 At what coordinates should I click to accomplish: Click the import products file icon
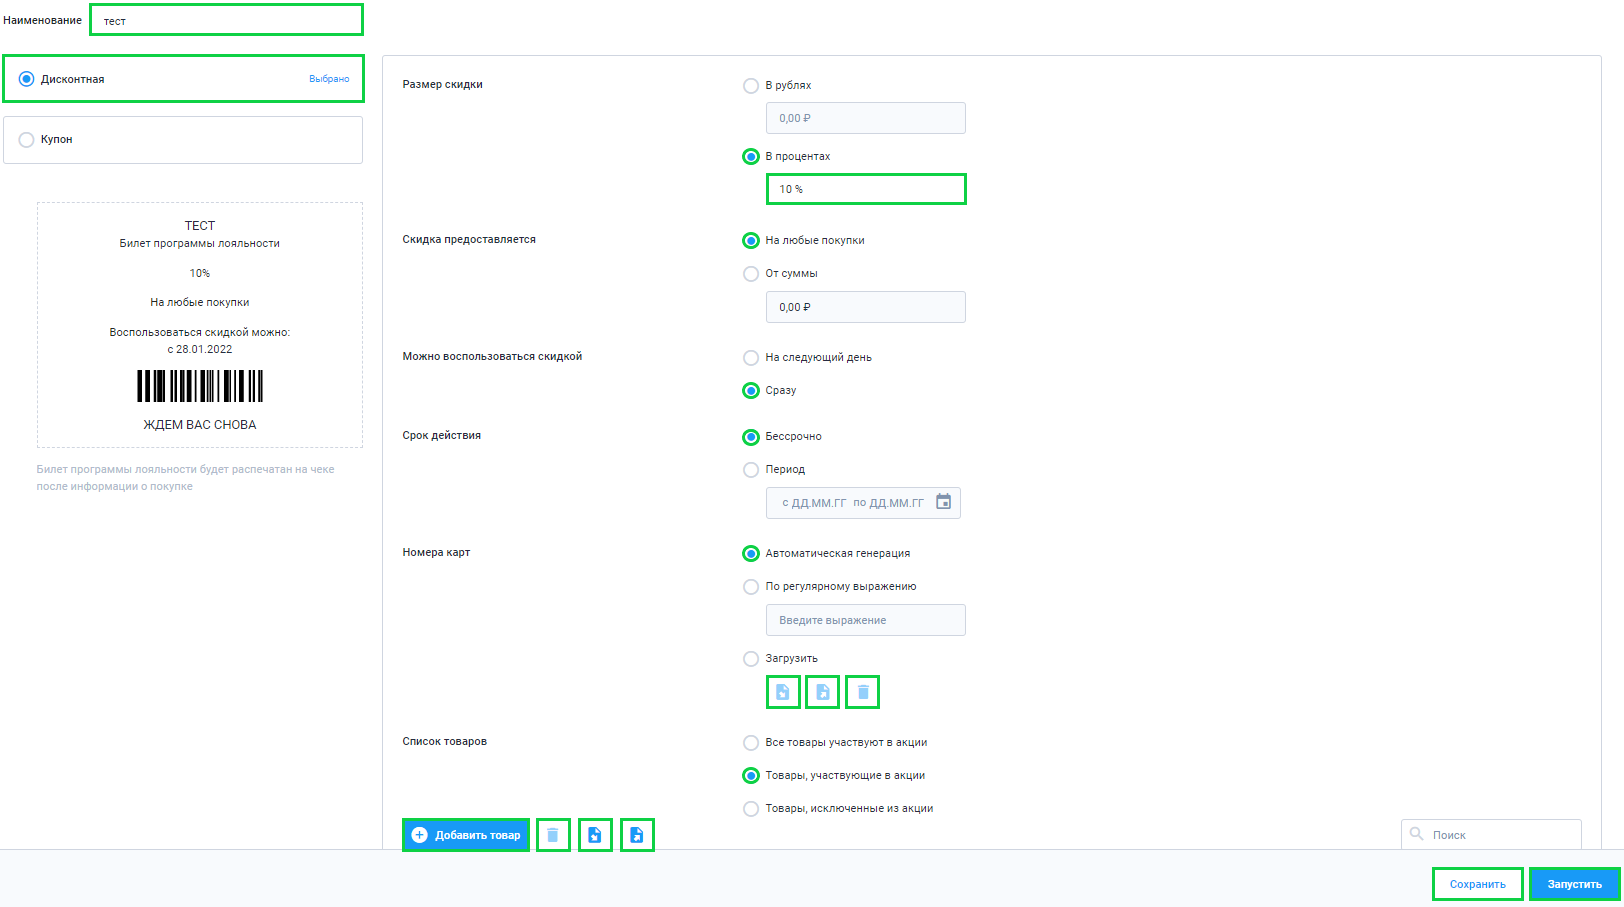coord(595,835)
